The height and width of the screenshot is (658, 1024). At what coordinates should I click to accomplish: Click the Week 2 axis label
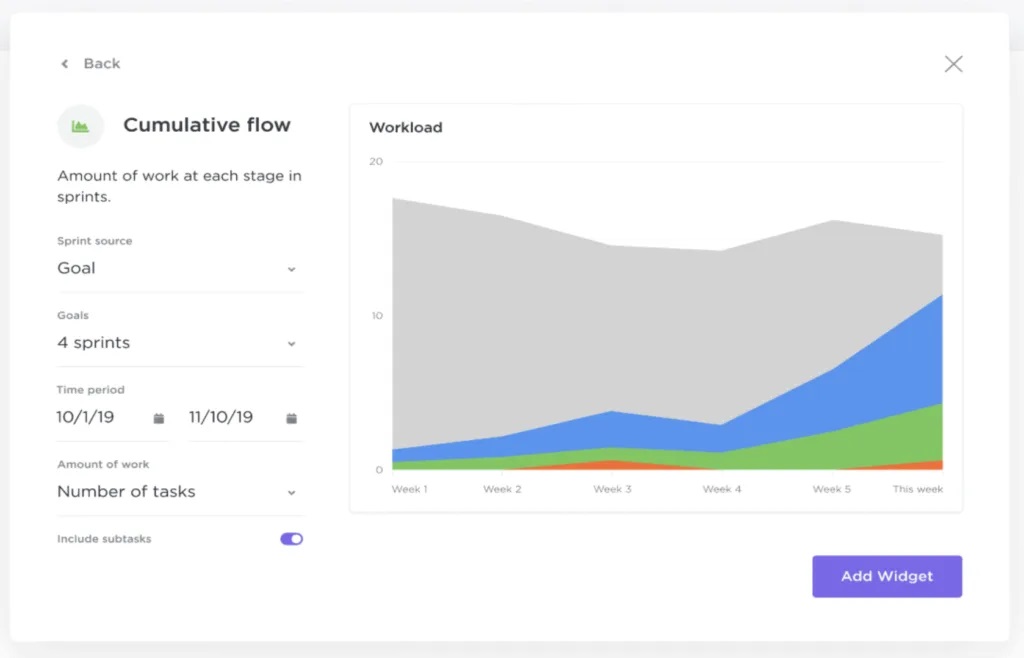pyautogui.click(x=502, y=489)
